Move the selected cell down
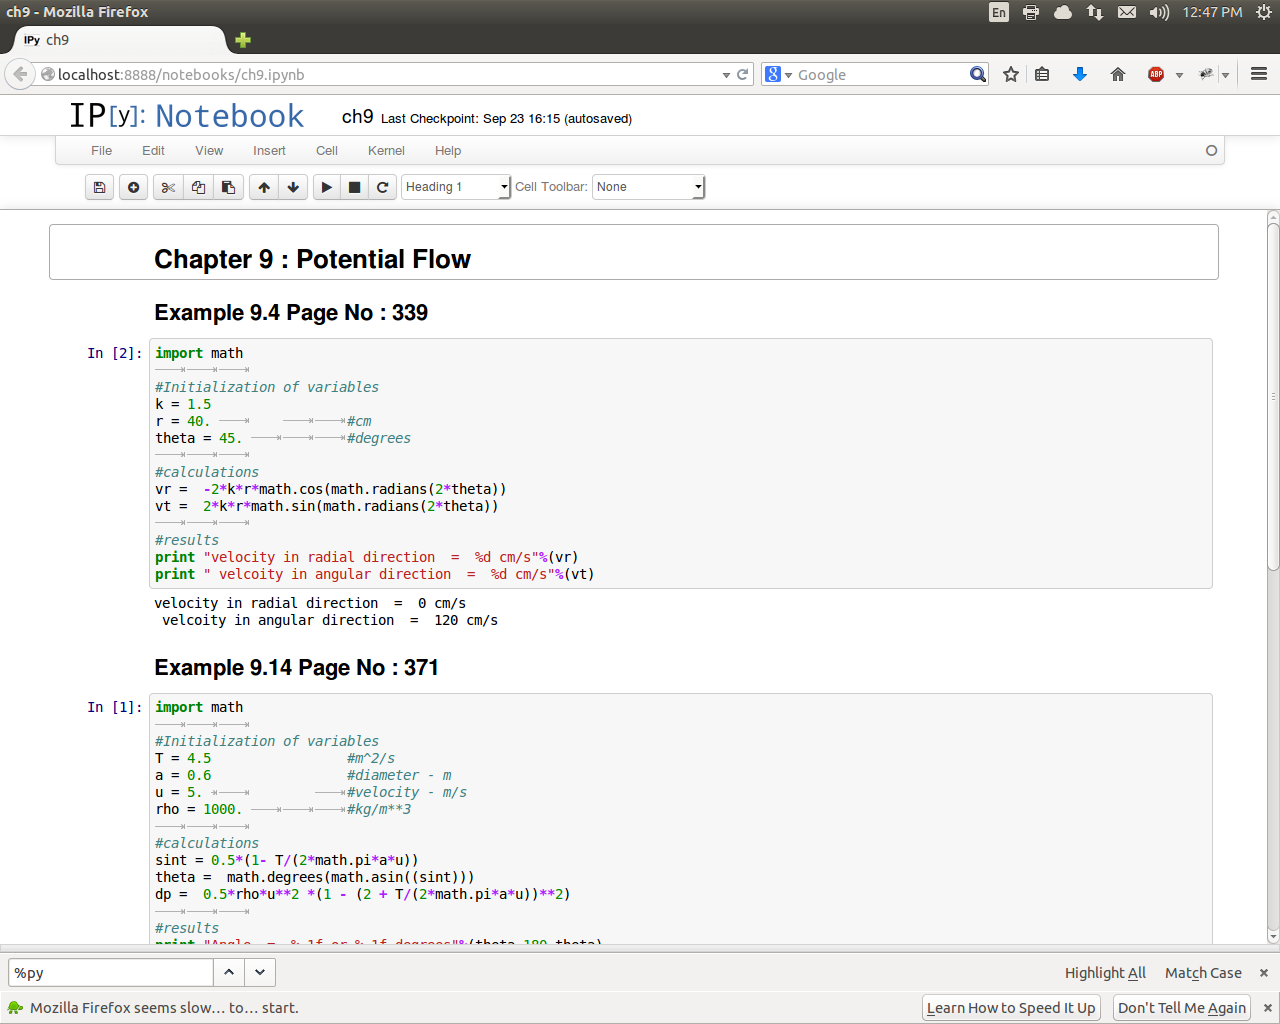The height and width of the screenshot is (1024, 1280). click(x=293, y=187)
